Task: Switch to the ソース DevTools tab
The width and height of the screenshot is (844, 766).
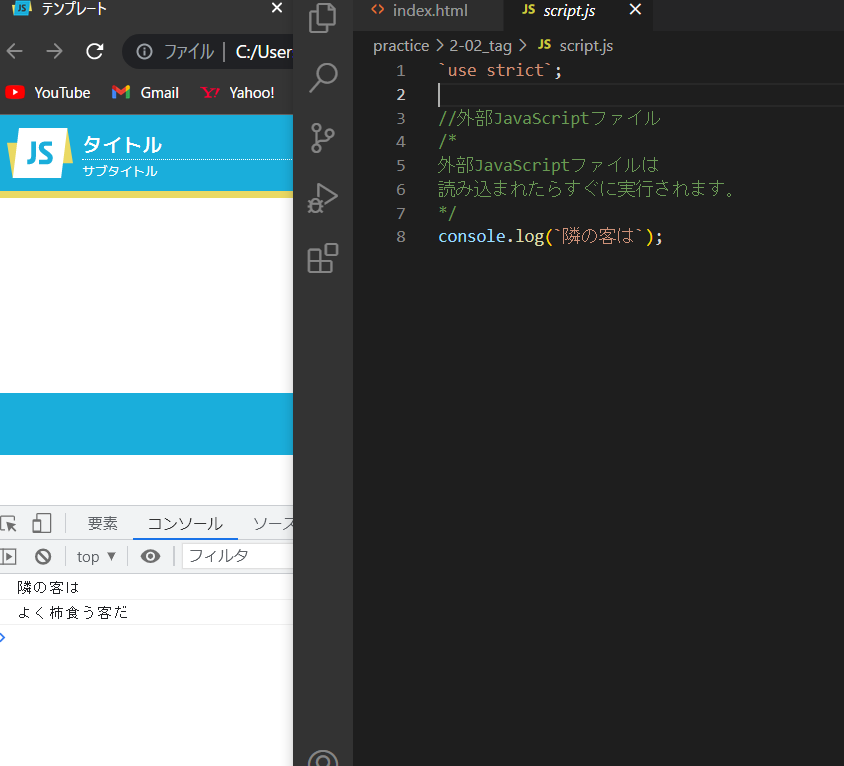Action: (x=273, y=523)
